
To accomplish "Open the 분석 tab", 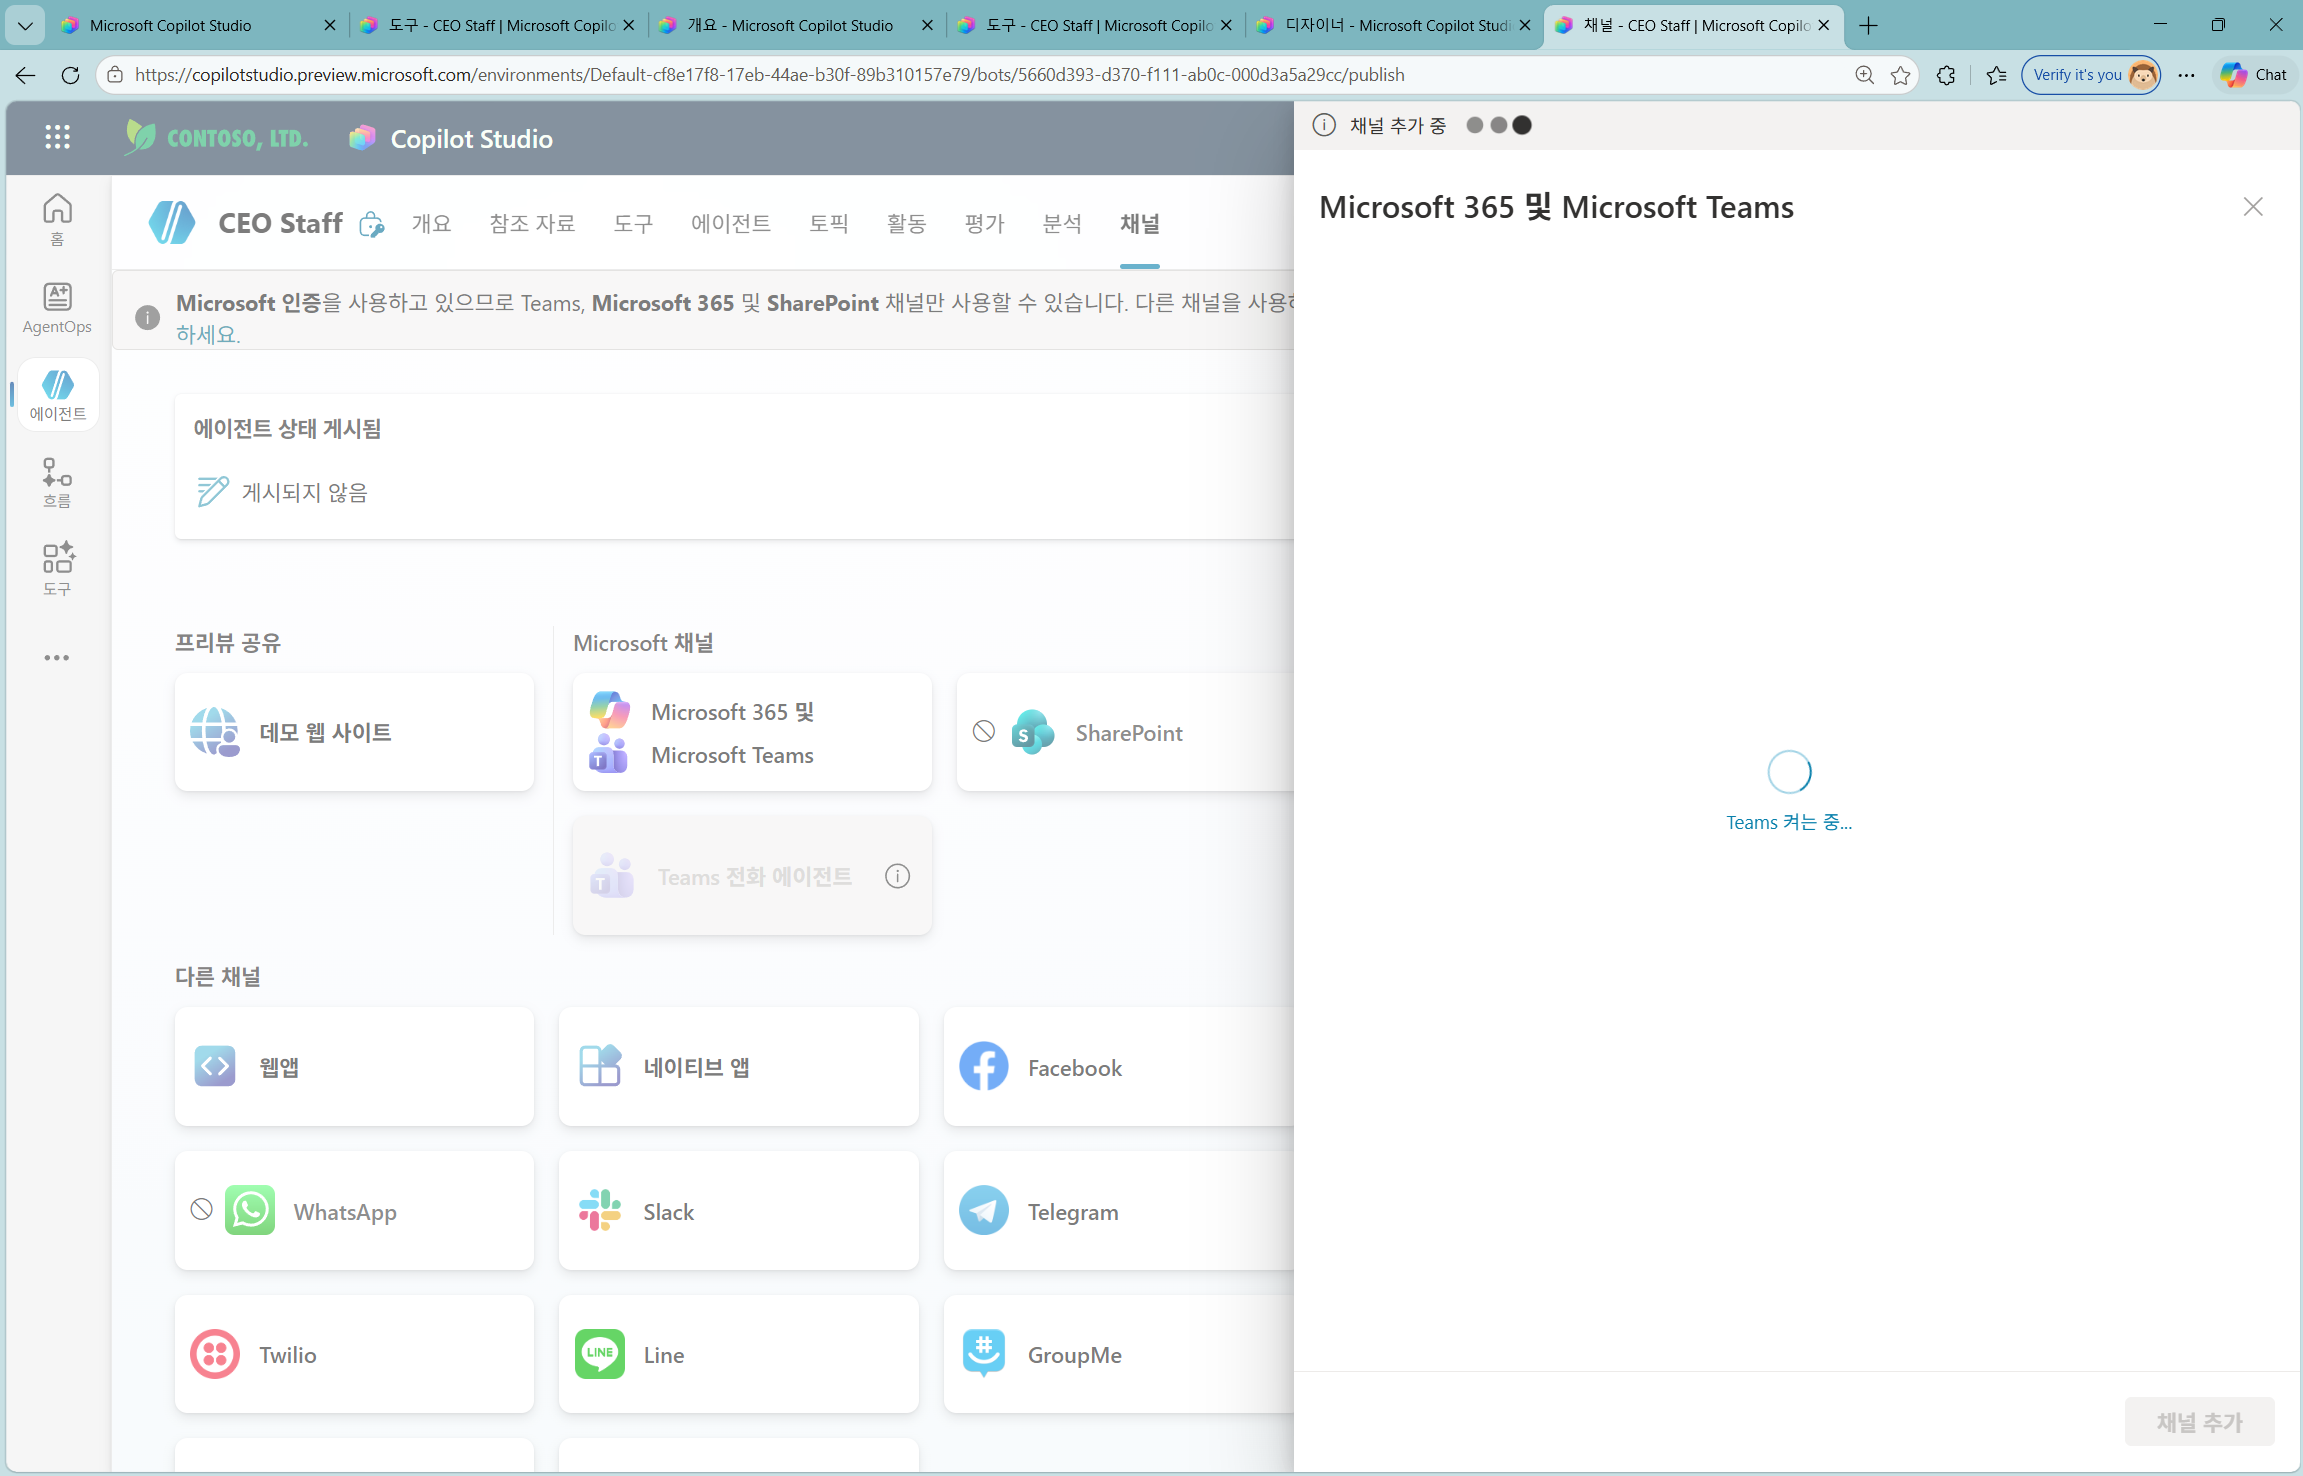I will (x=1062, y=223).
